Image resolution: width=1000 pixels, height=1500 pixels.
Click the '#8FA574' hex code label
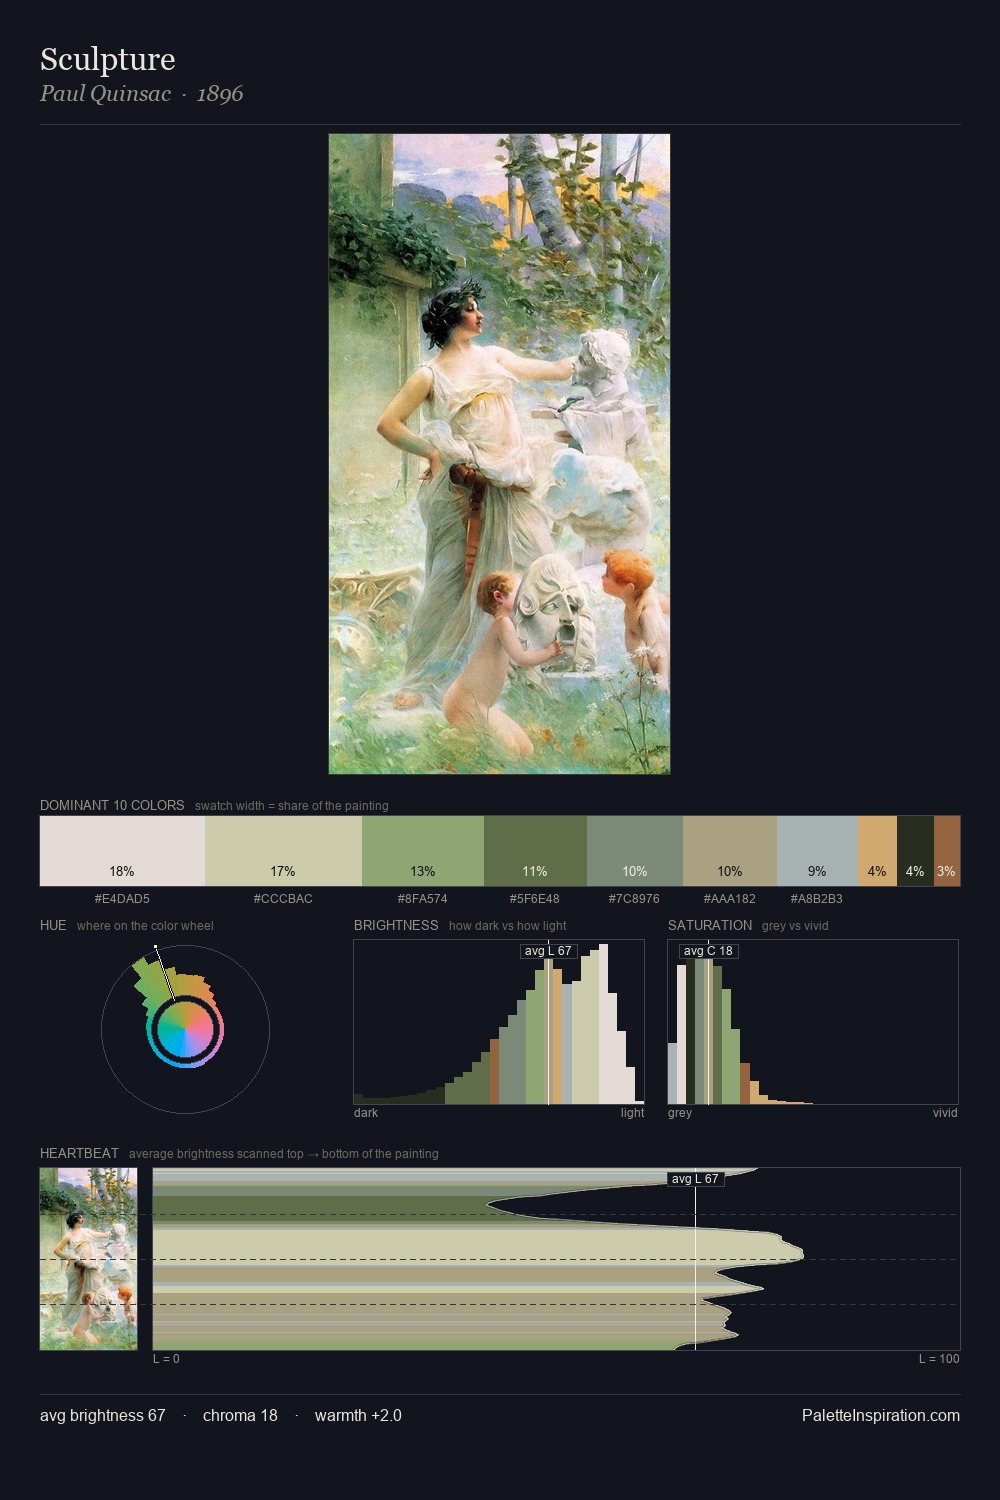tap(423, 898)
